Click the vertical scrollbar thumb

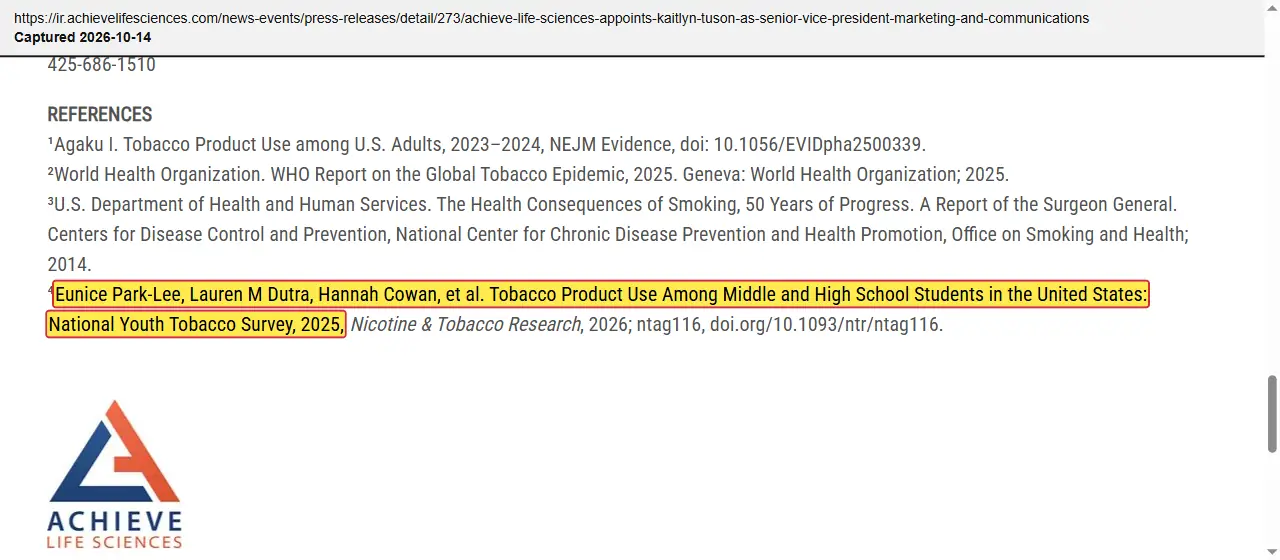pyautogui.click(x=1272, y=414)
